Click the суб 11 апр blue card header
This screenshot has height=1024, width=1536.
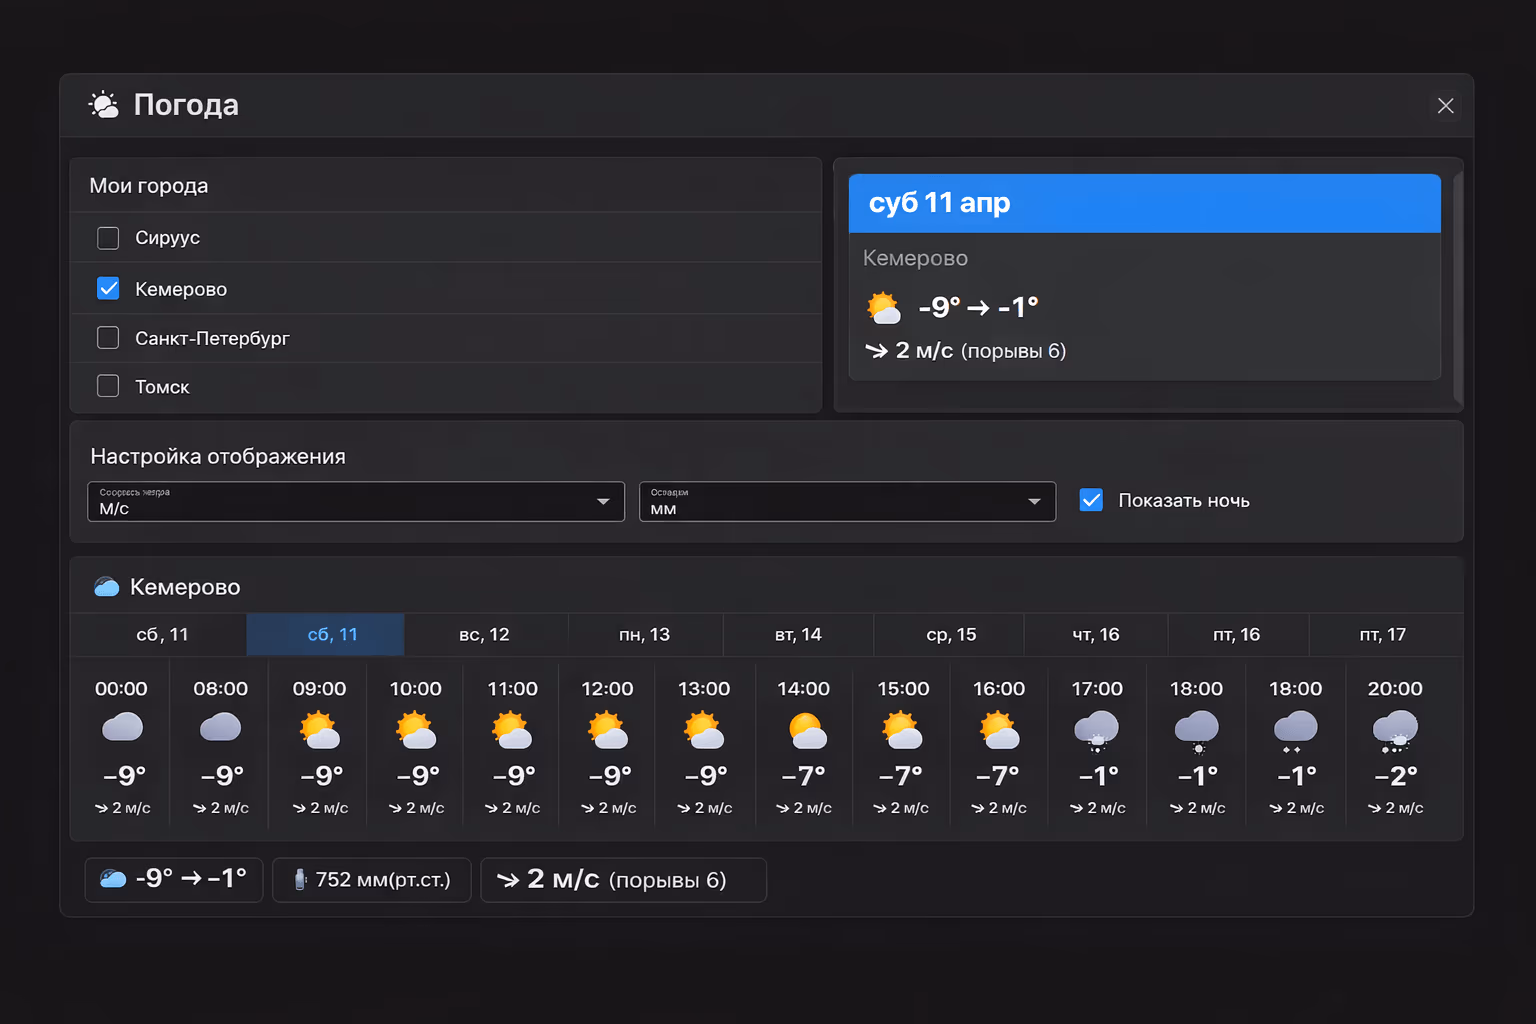(1144, 203)
